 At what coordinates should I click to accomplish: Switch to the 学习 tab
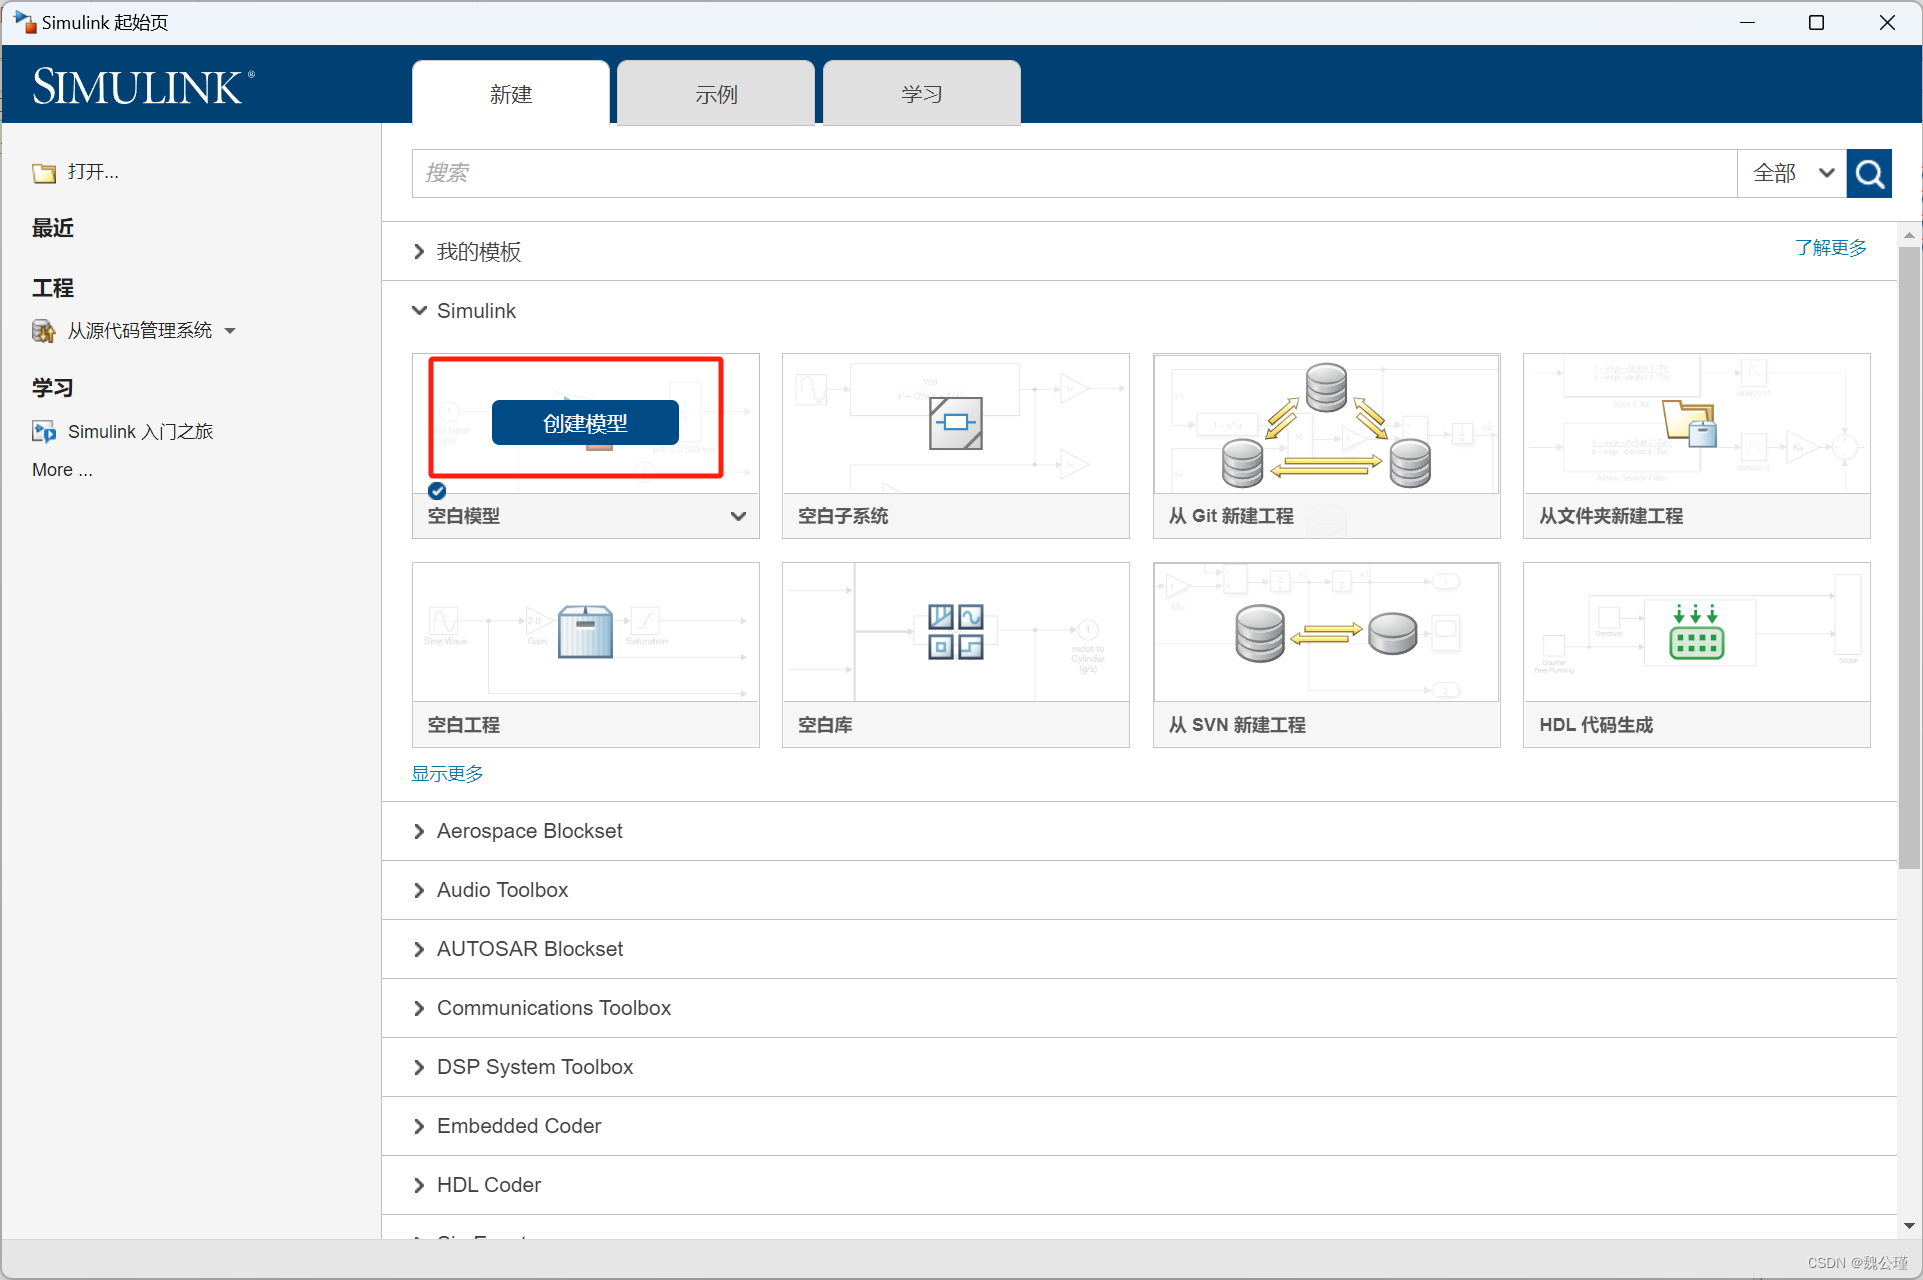tap(921, 94)
